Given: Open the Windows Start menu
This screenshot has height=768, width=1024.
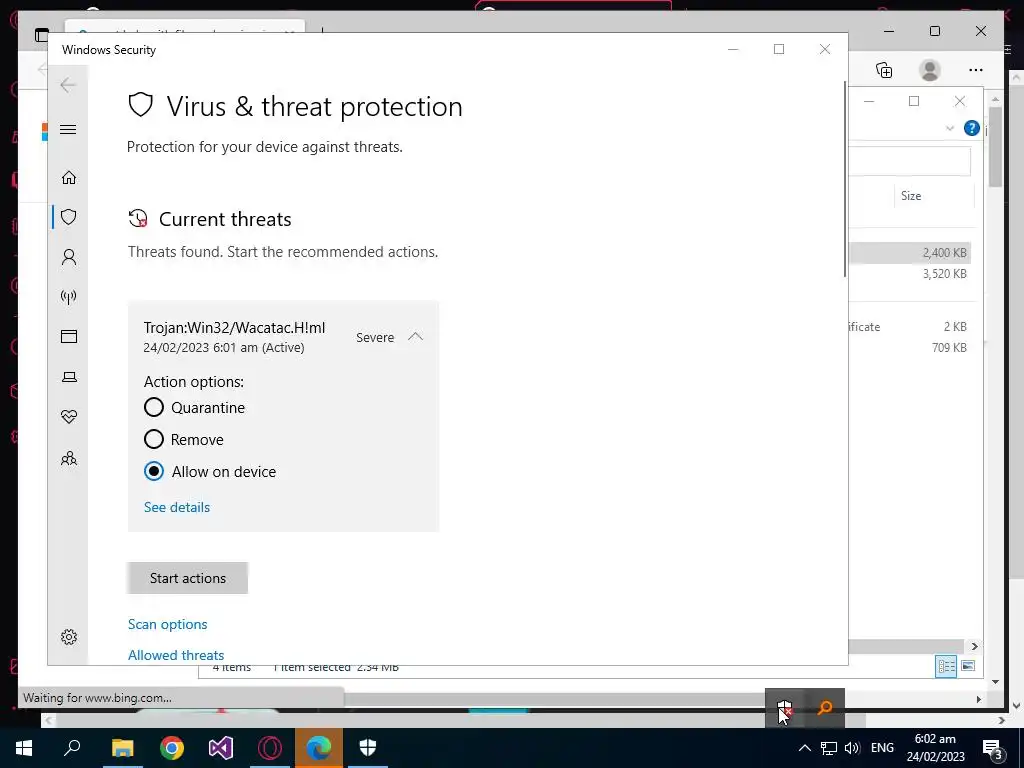Looking at the screenshot, I should coord(24,748).
